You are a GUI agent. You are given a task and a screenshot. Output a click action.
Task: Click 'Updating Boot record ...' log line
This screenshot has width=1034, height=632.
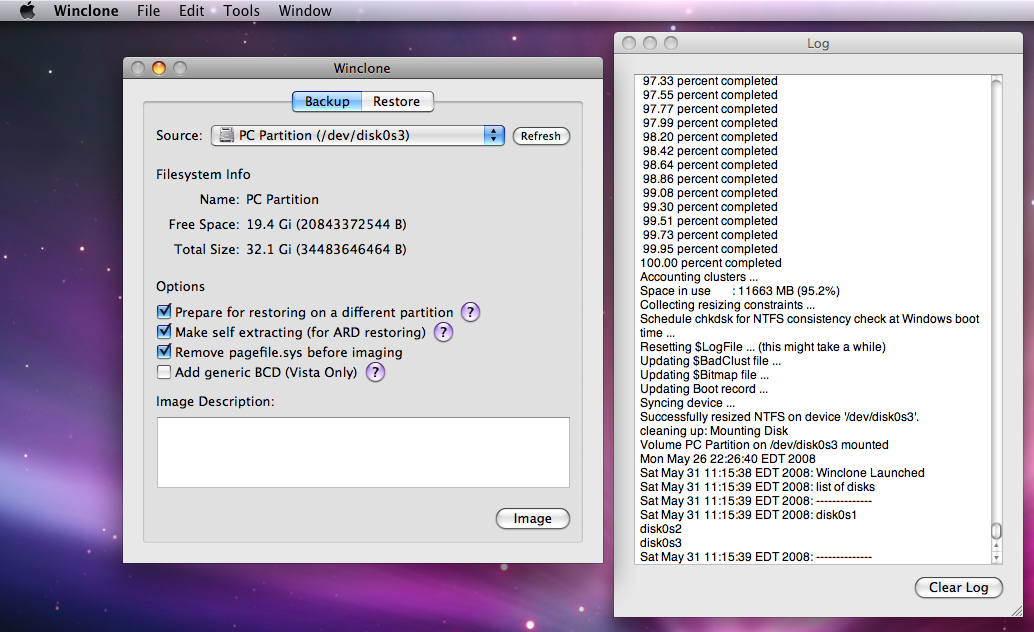[x=704, y=389]
